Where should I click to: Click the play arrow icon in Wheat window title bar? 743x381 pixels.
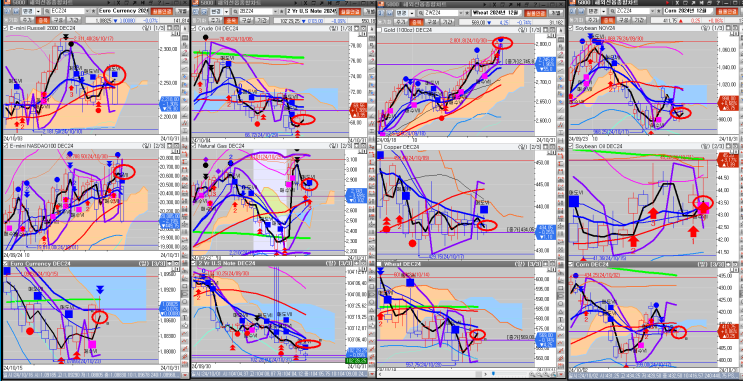click(485, 5)
